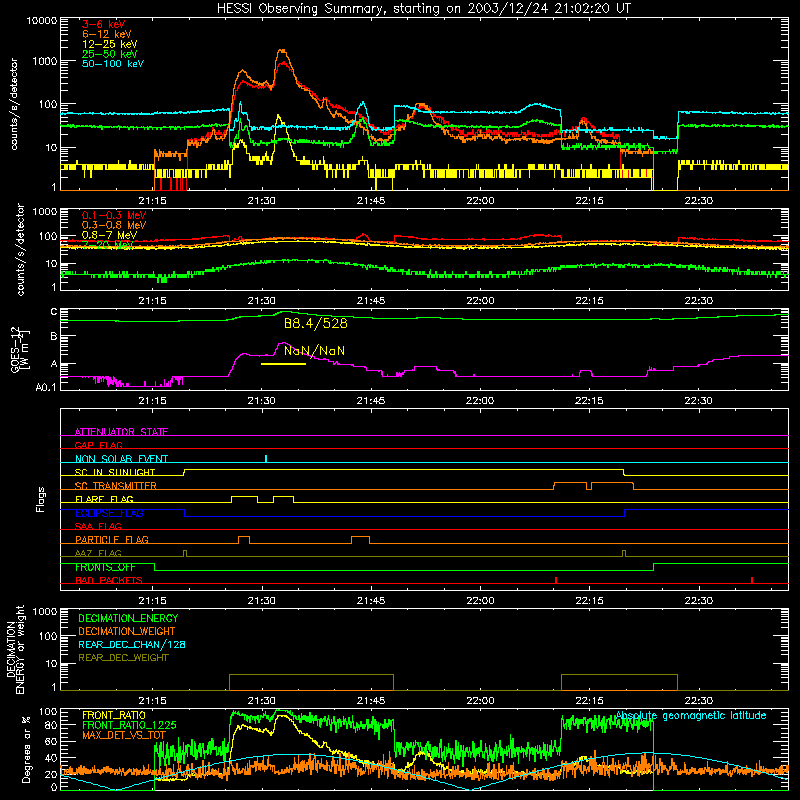This screenshot has height=800, width=800.
Task: Select the 25-50 keV legend label
Action: [x=109, y=54]
